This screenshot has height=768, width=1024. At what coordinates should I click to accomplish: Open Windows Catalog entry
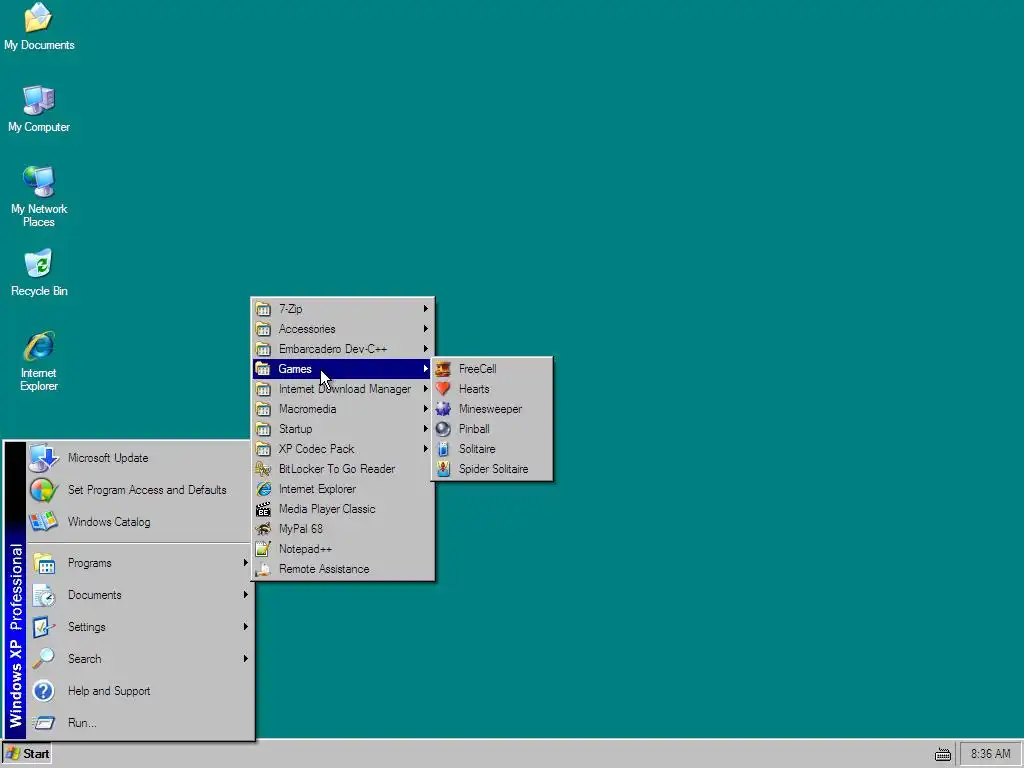139,522
